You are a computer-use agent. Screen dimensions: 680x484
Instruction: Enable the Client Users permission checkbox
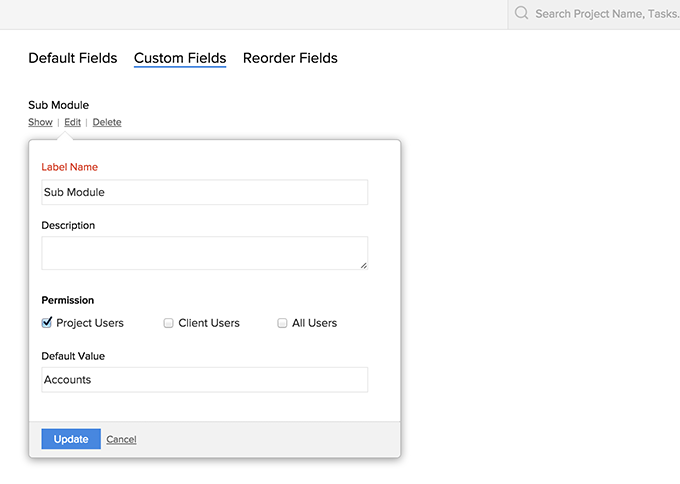[169, 323]
